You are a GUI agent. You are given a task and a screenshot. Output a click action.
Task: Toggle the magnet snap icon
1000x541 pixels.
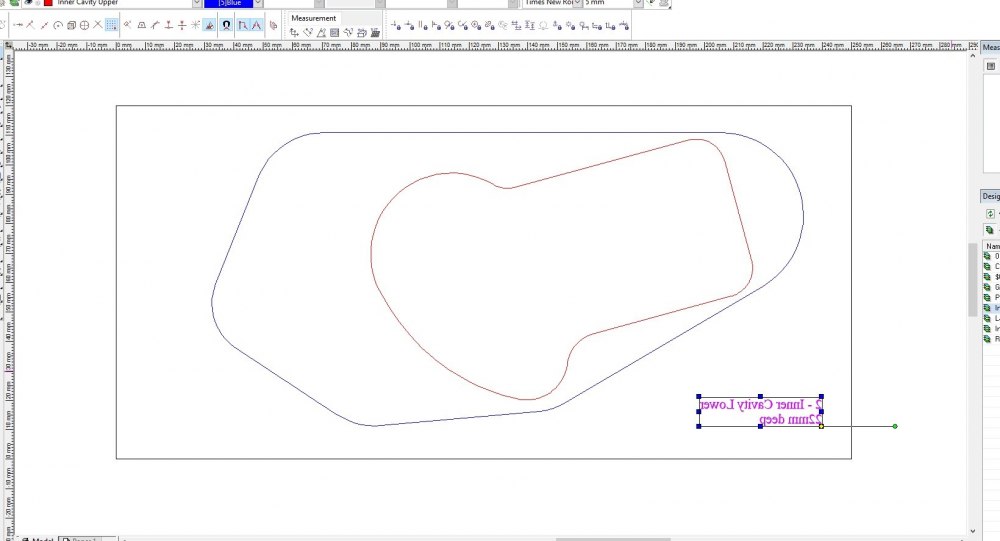[x=226, y=25]
